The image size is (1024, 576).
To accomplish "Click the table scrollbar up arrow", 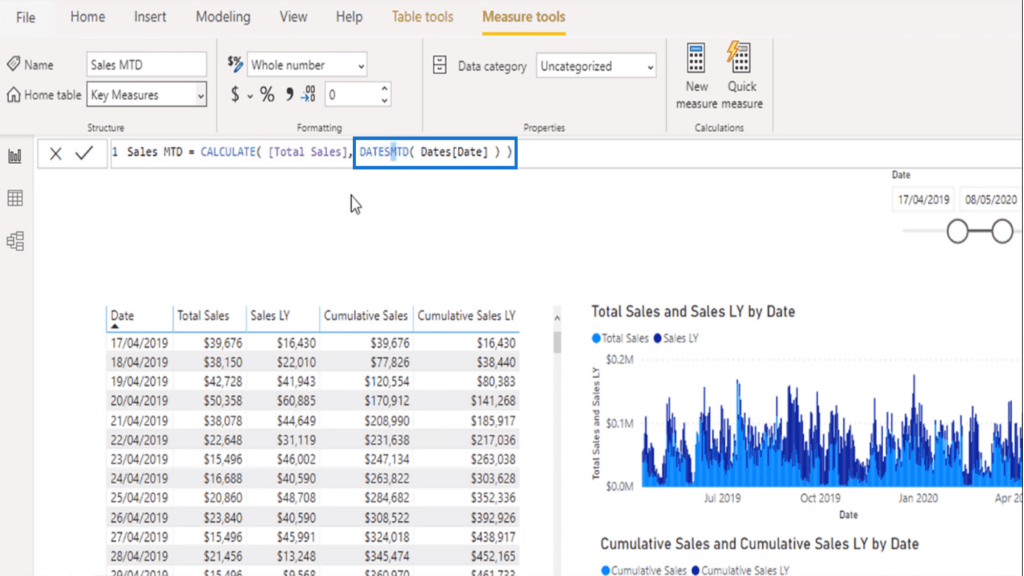I will [557, 318].
